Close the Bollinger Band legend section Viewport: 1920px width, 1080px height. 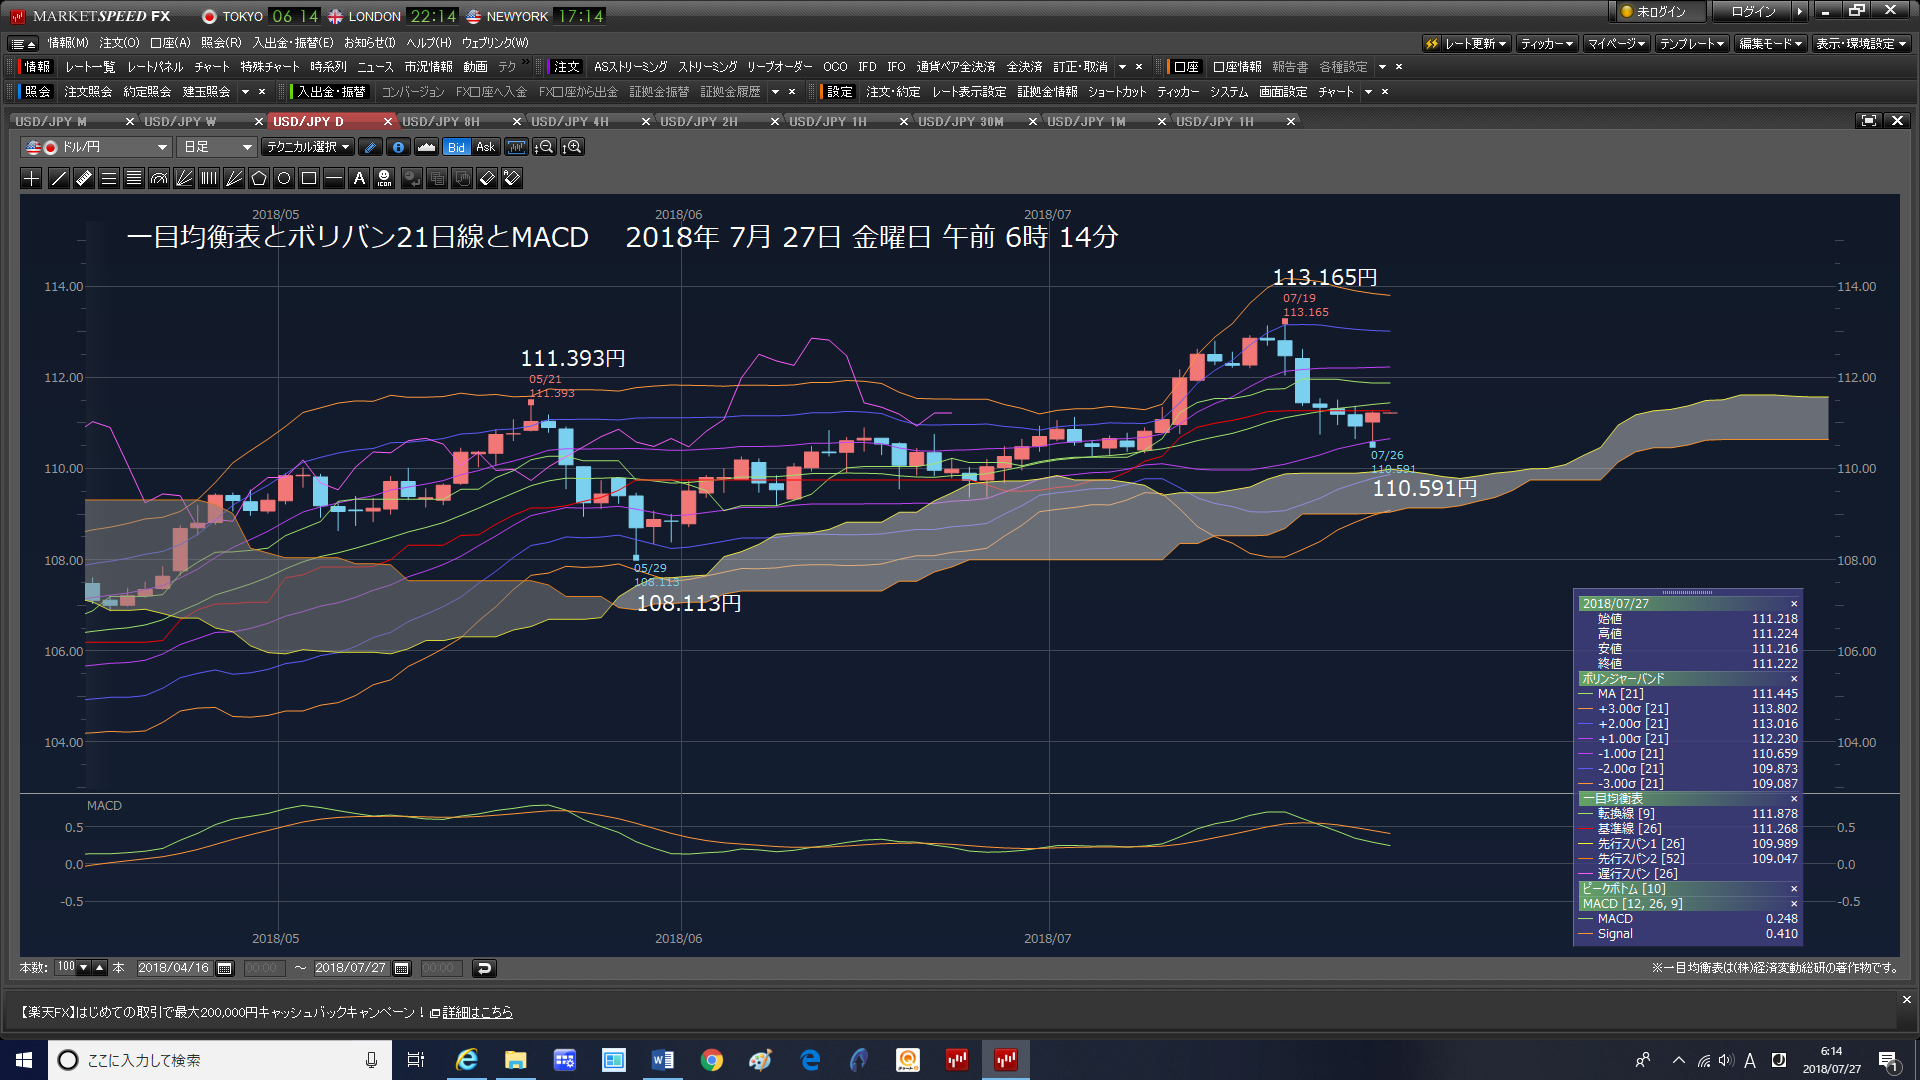(x=1793, y=679)
